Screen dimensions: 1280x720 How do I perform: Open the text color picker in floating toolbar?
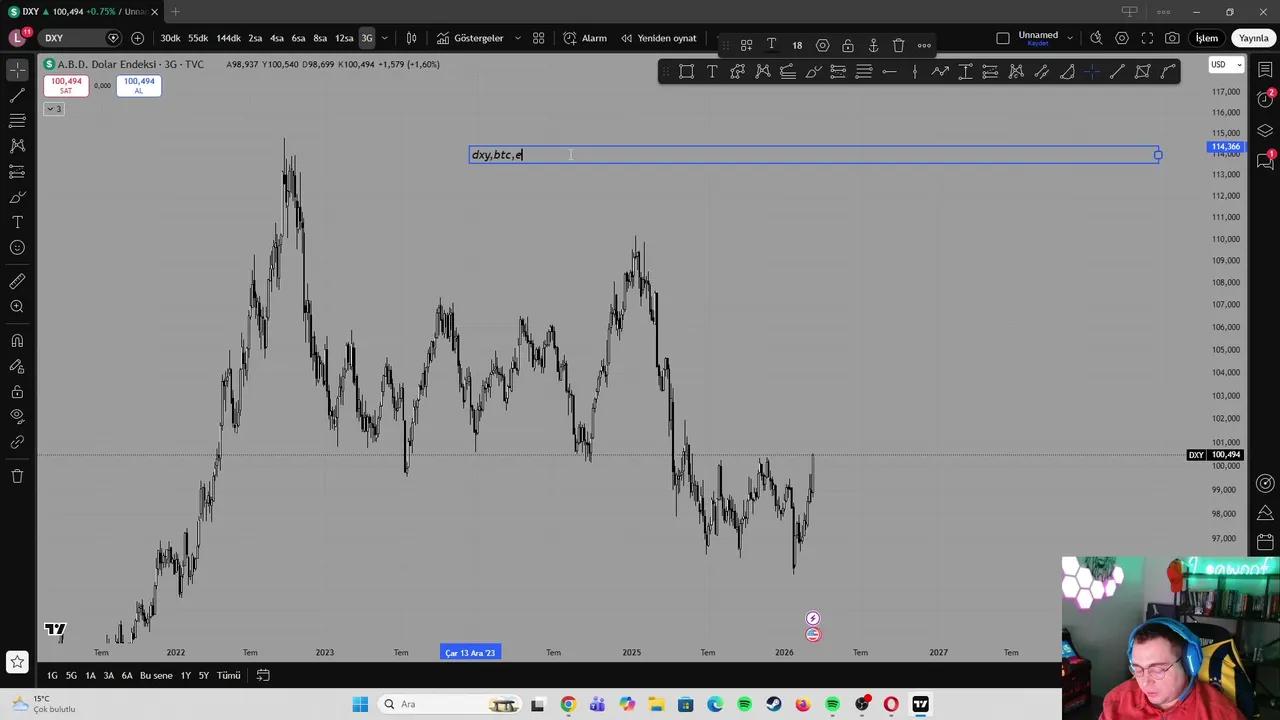[771, 45]
